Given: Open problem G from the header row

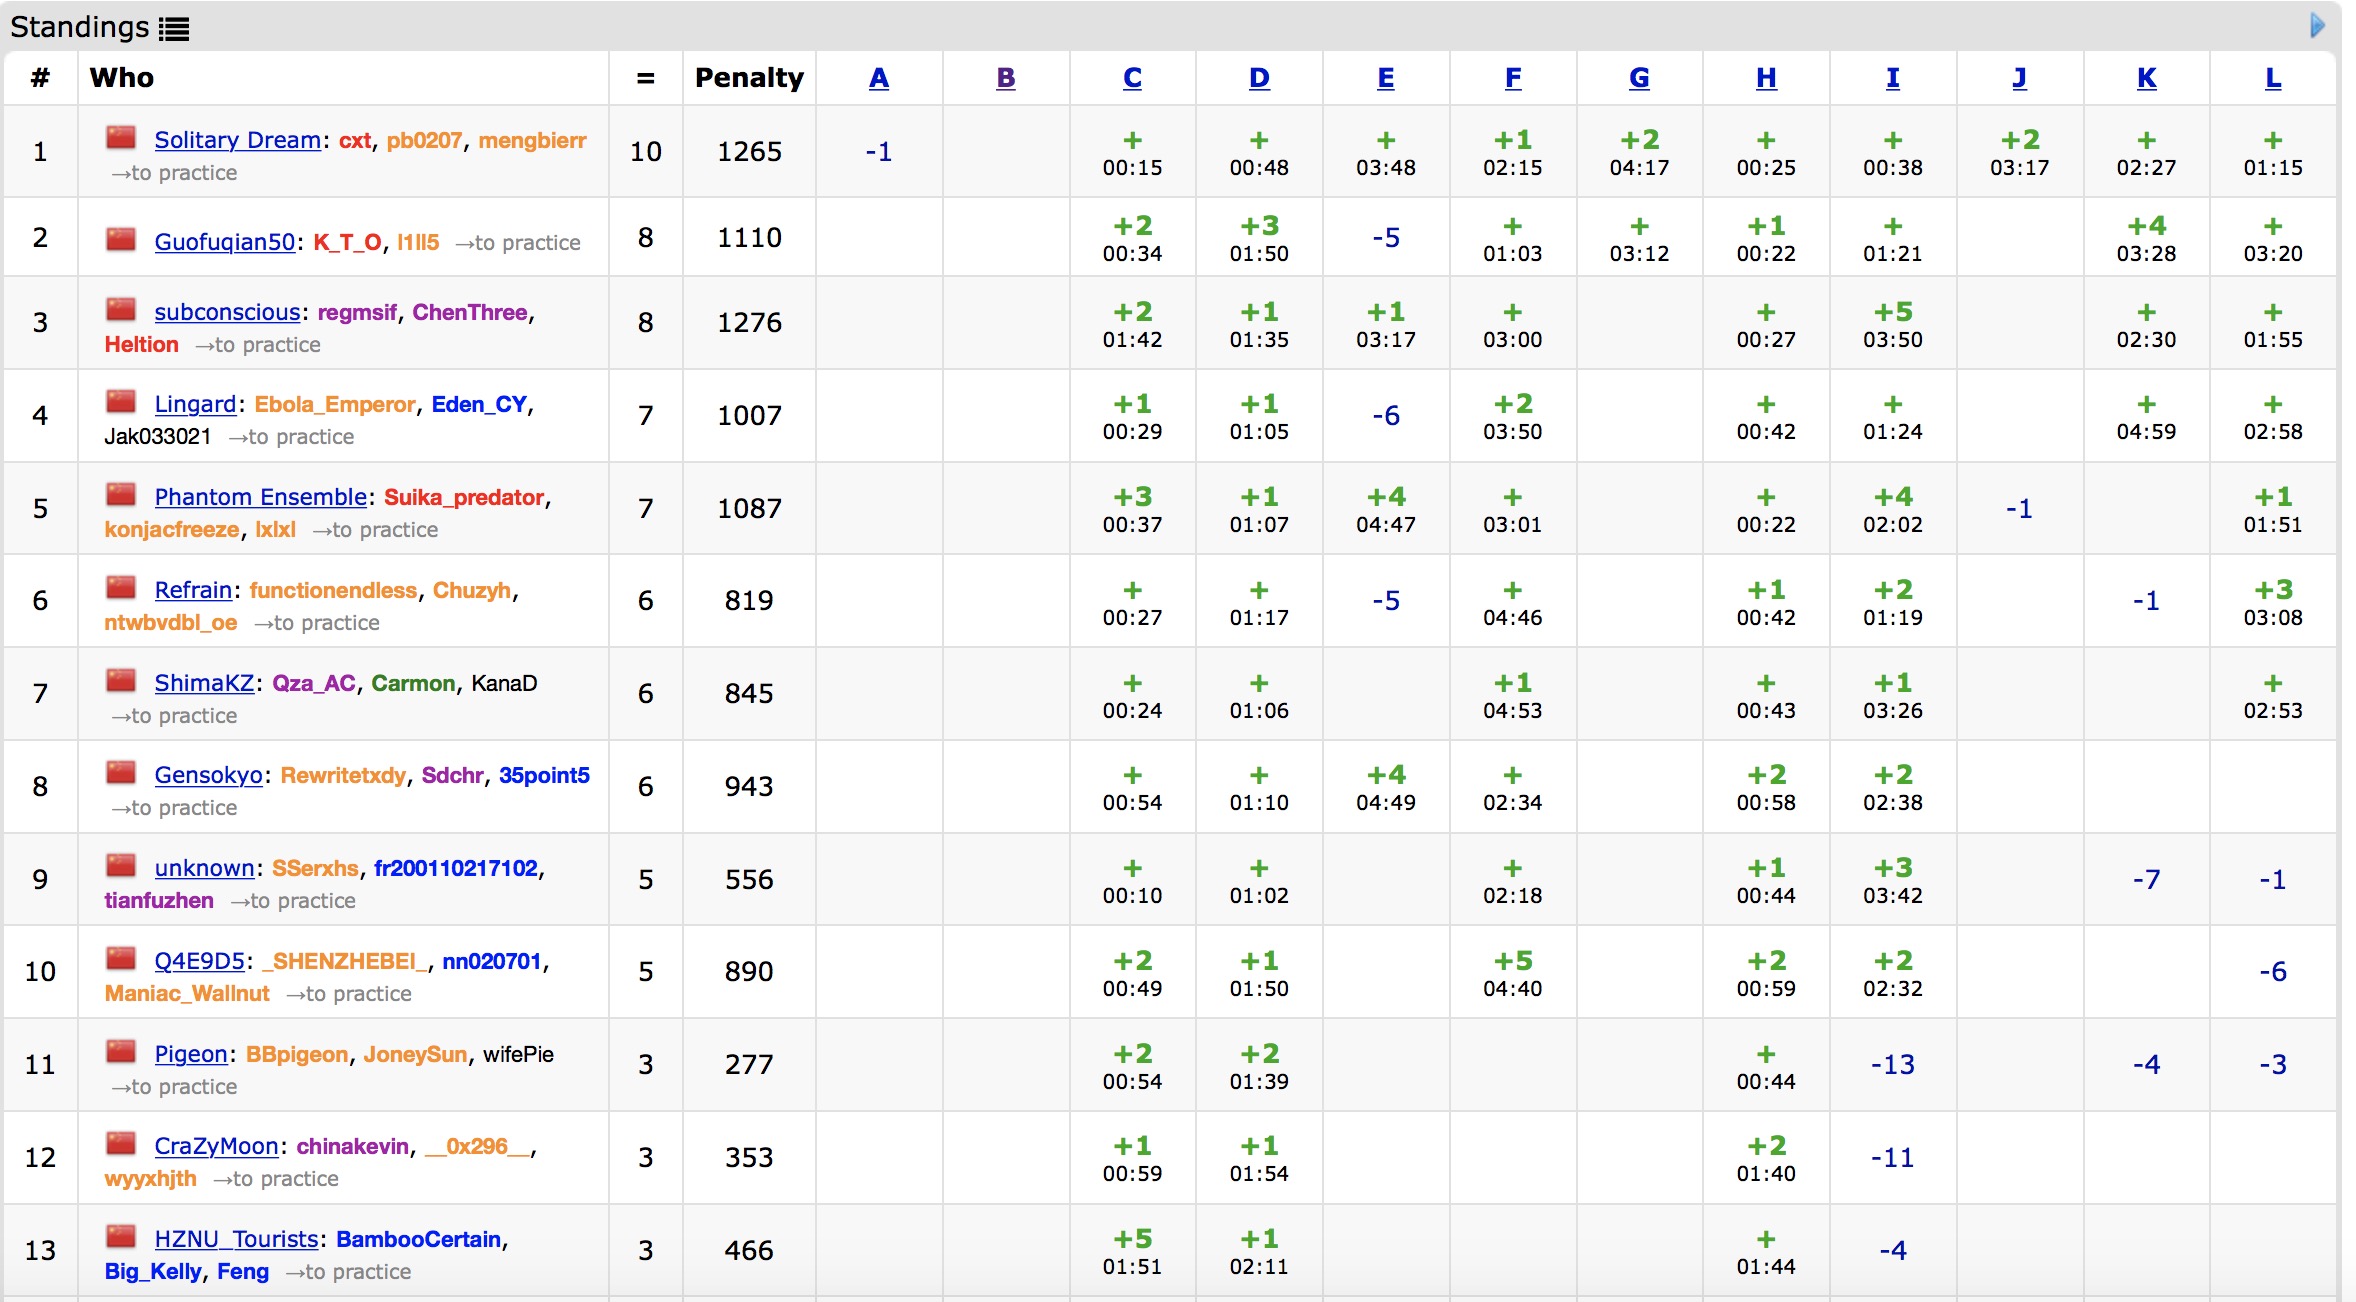Looking at the screenshot, I should (x=1638, y=78).
